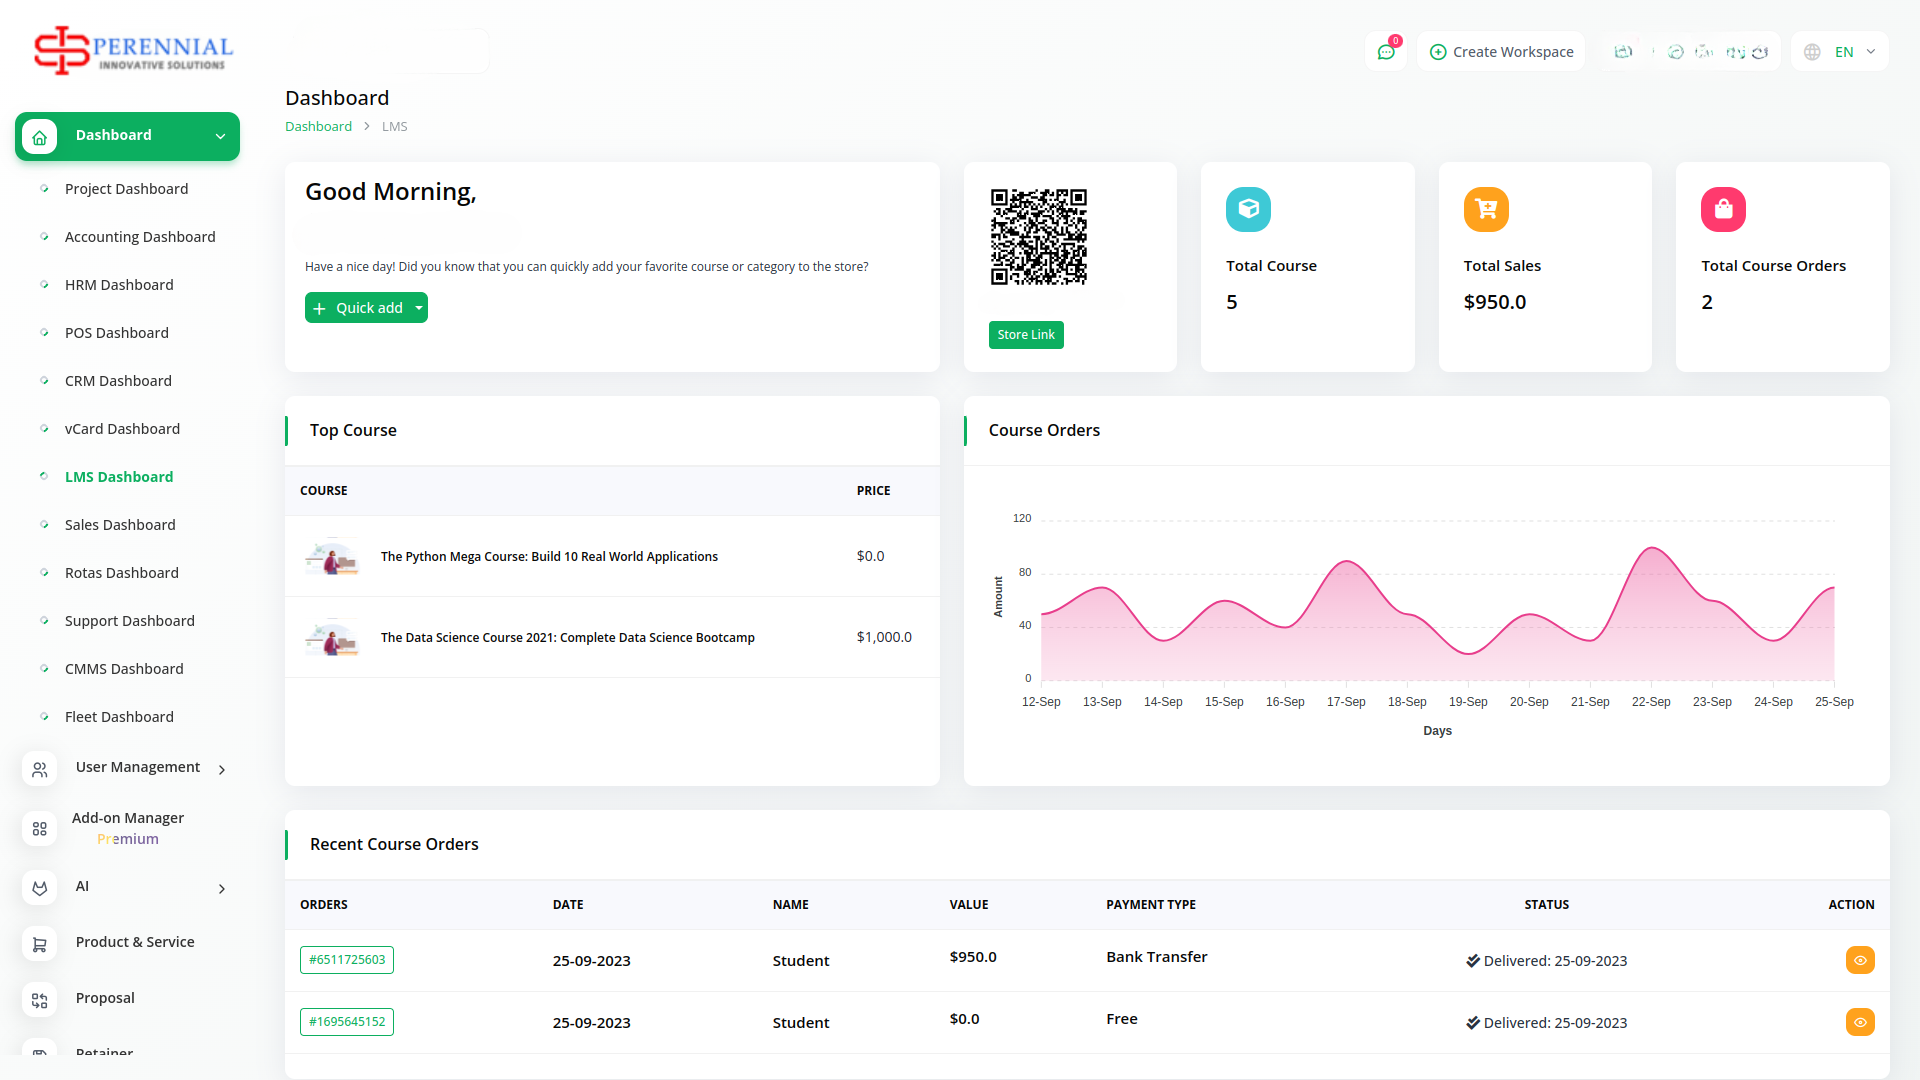View order #1695645152 with eye icon
Viewport: 1920px width, 1080px height.
(x=1860, y=1022)
